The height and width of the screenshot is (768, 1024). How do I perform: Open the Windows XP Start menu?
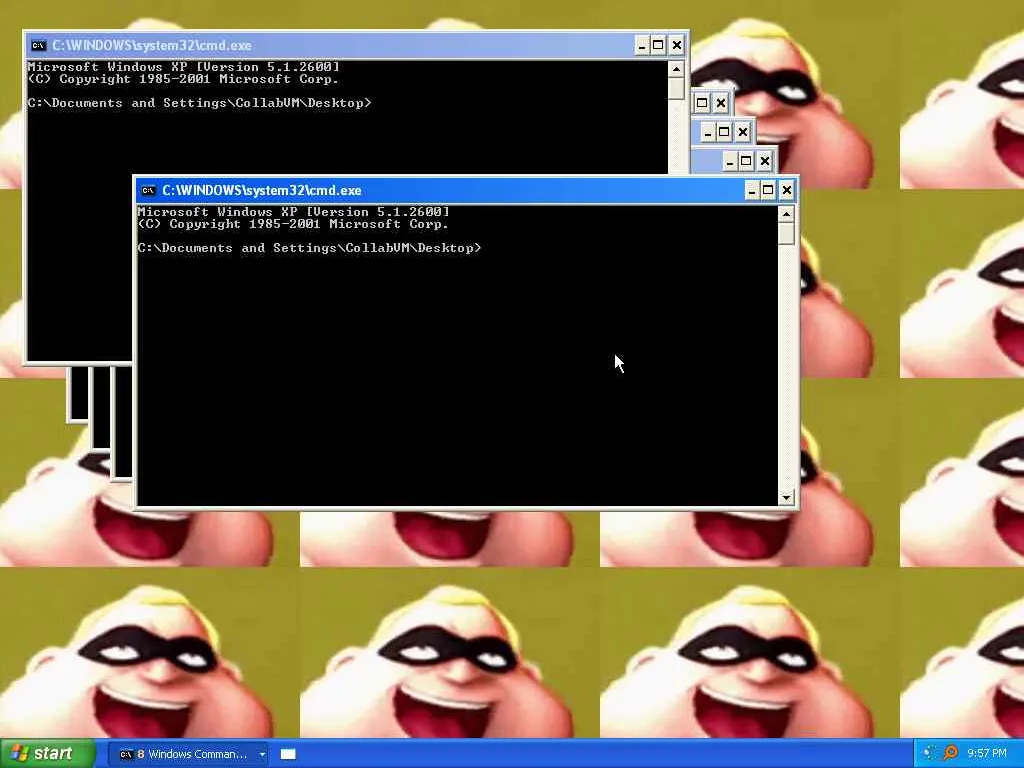coord(47,754)
